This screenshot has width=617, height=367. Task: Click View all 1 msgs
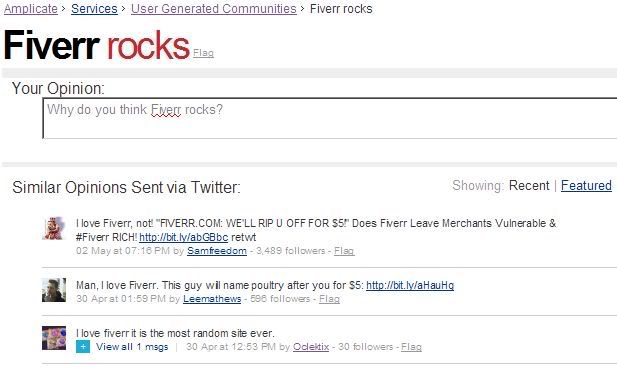pos(132,347)
